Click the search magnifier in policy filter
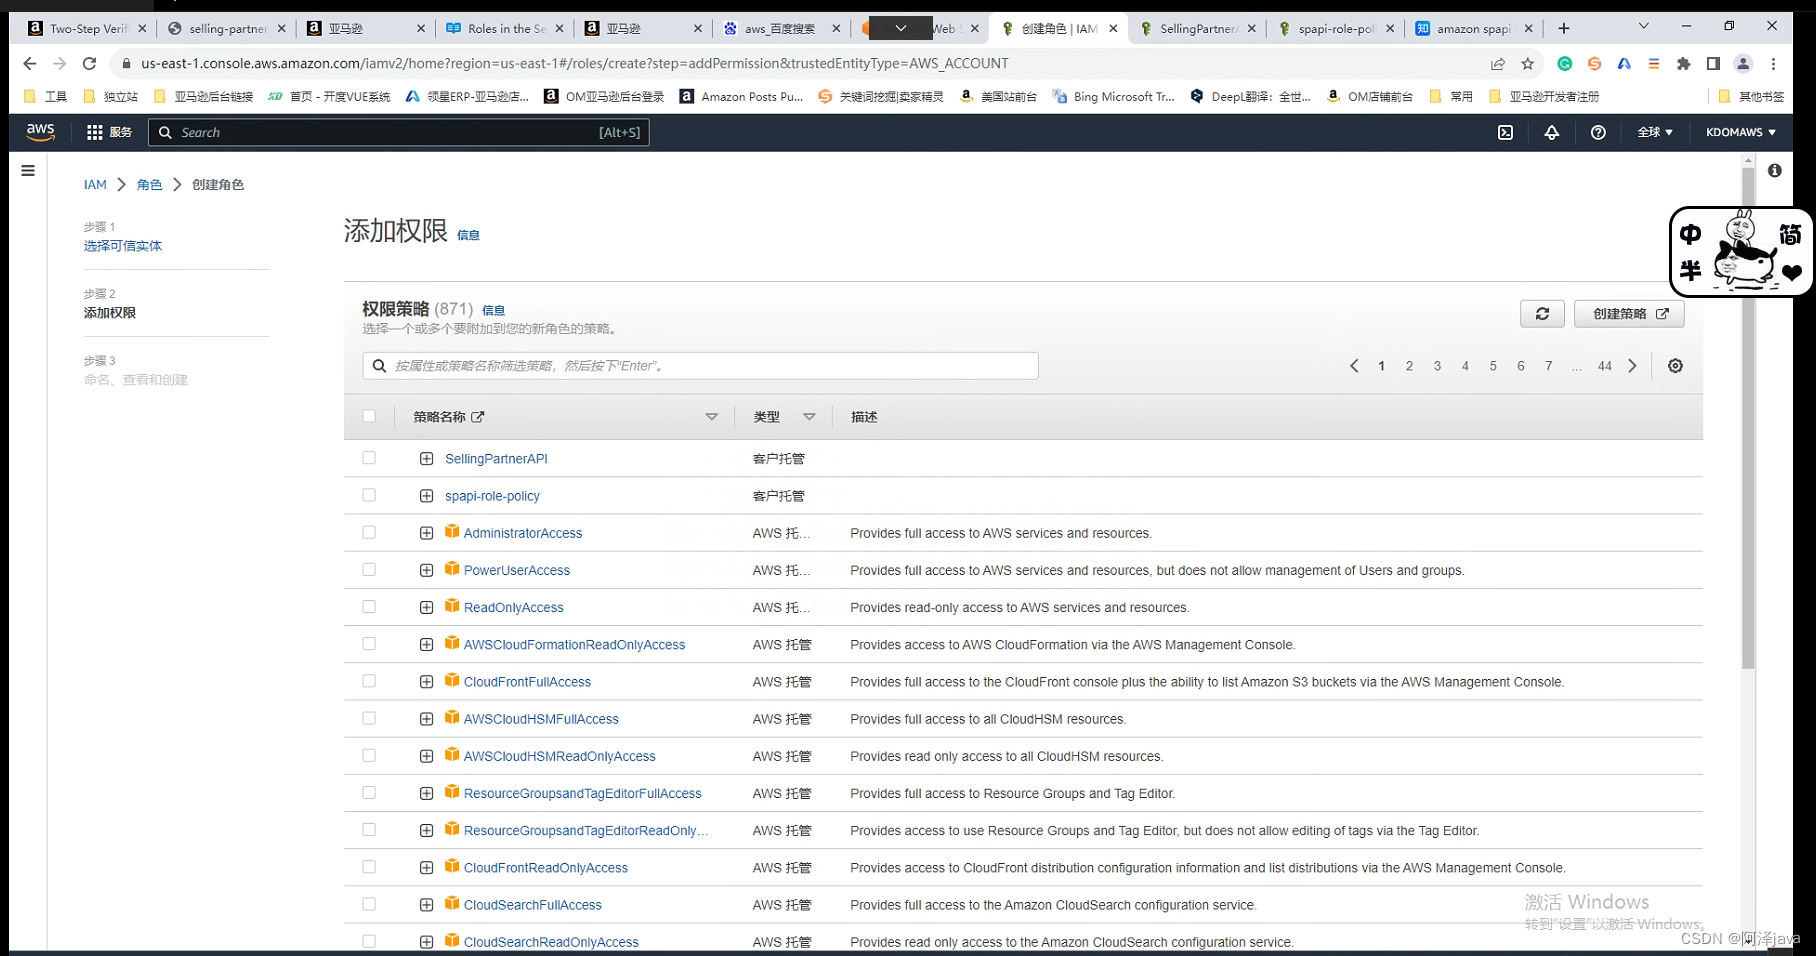This screenshot has height=956, width=1816. (380, 366)
